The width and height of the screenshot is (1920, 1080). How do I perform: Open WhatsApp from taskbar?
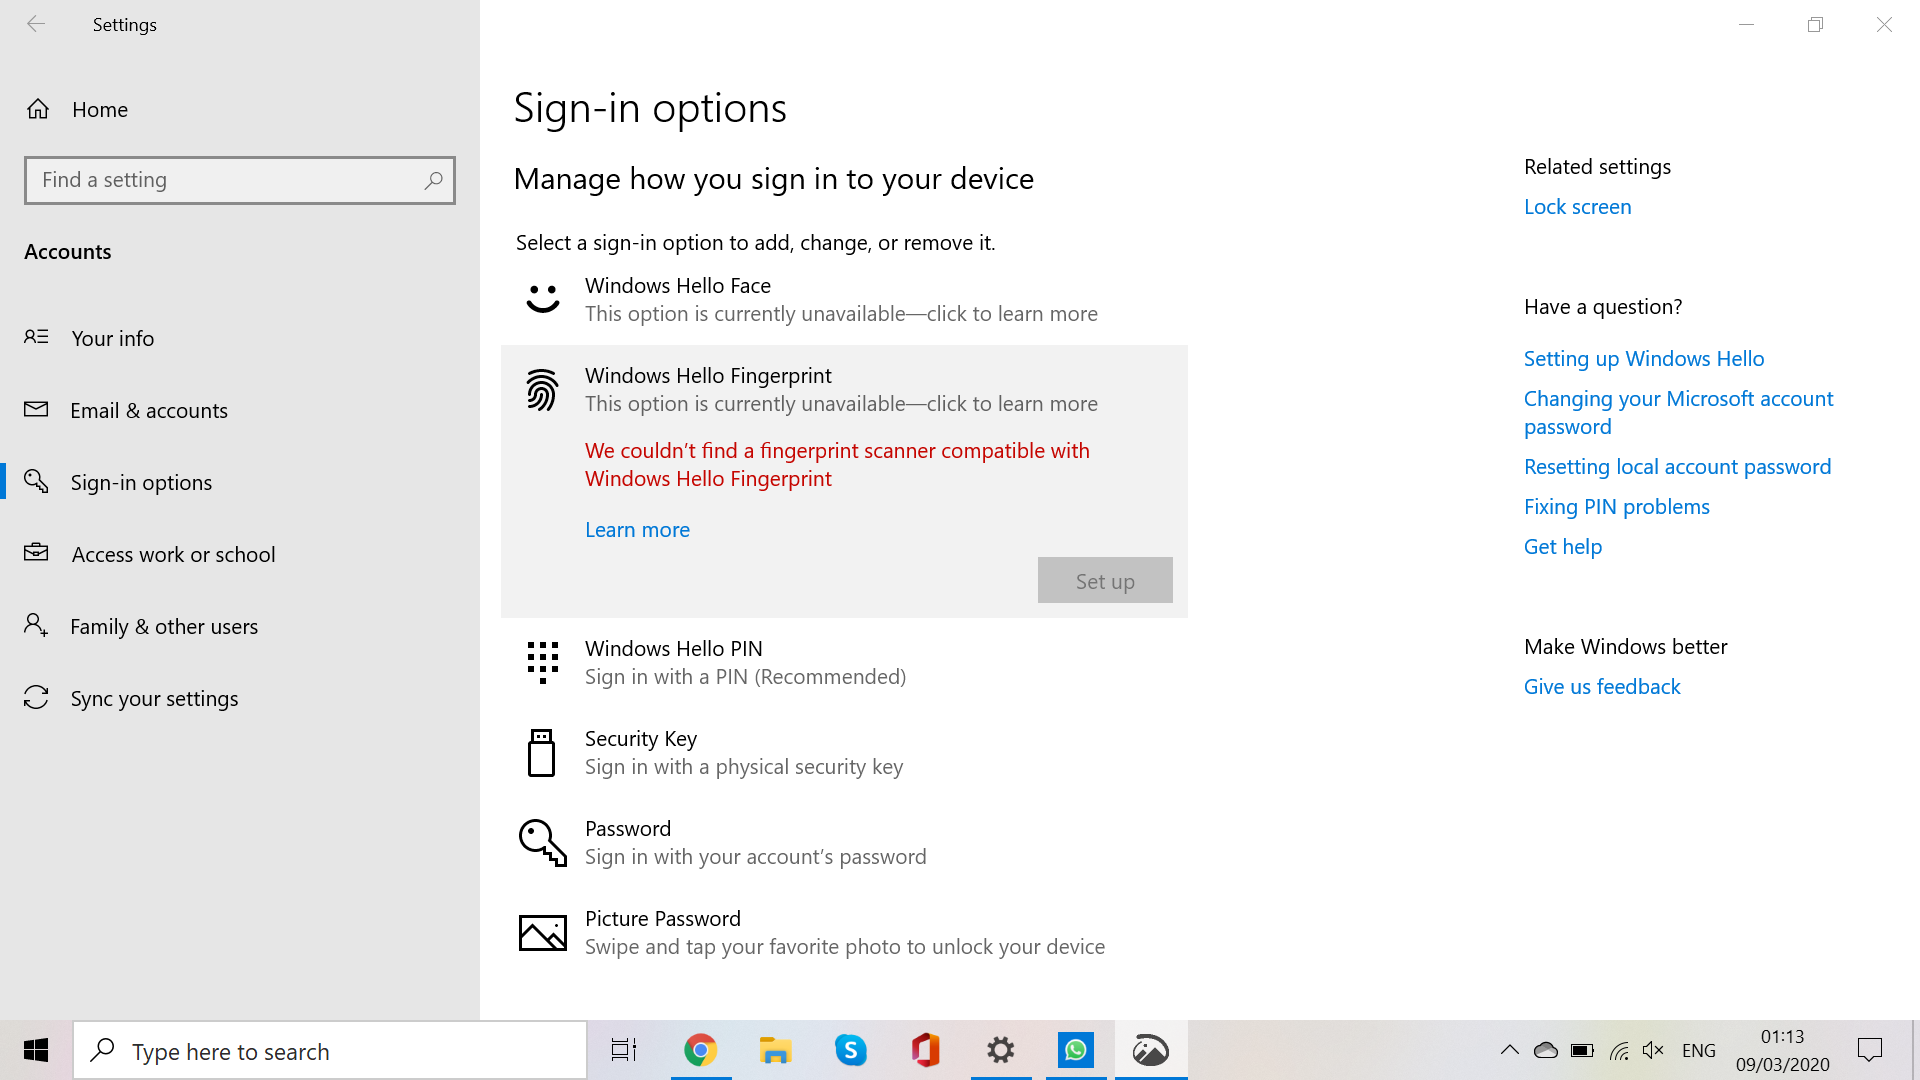(x=1076, y=1050)
